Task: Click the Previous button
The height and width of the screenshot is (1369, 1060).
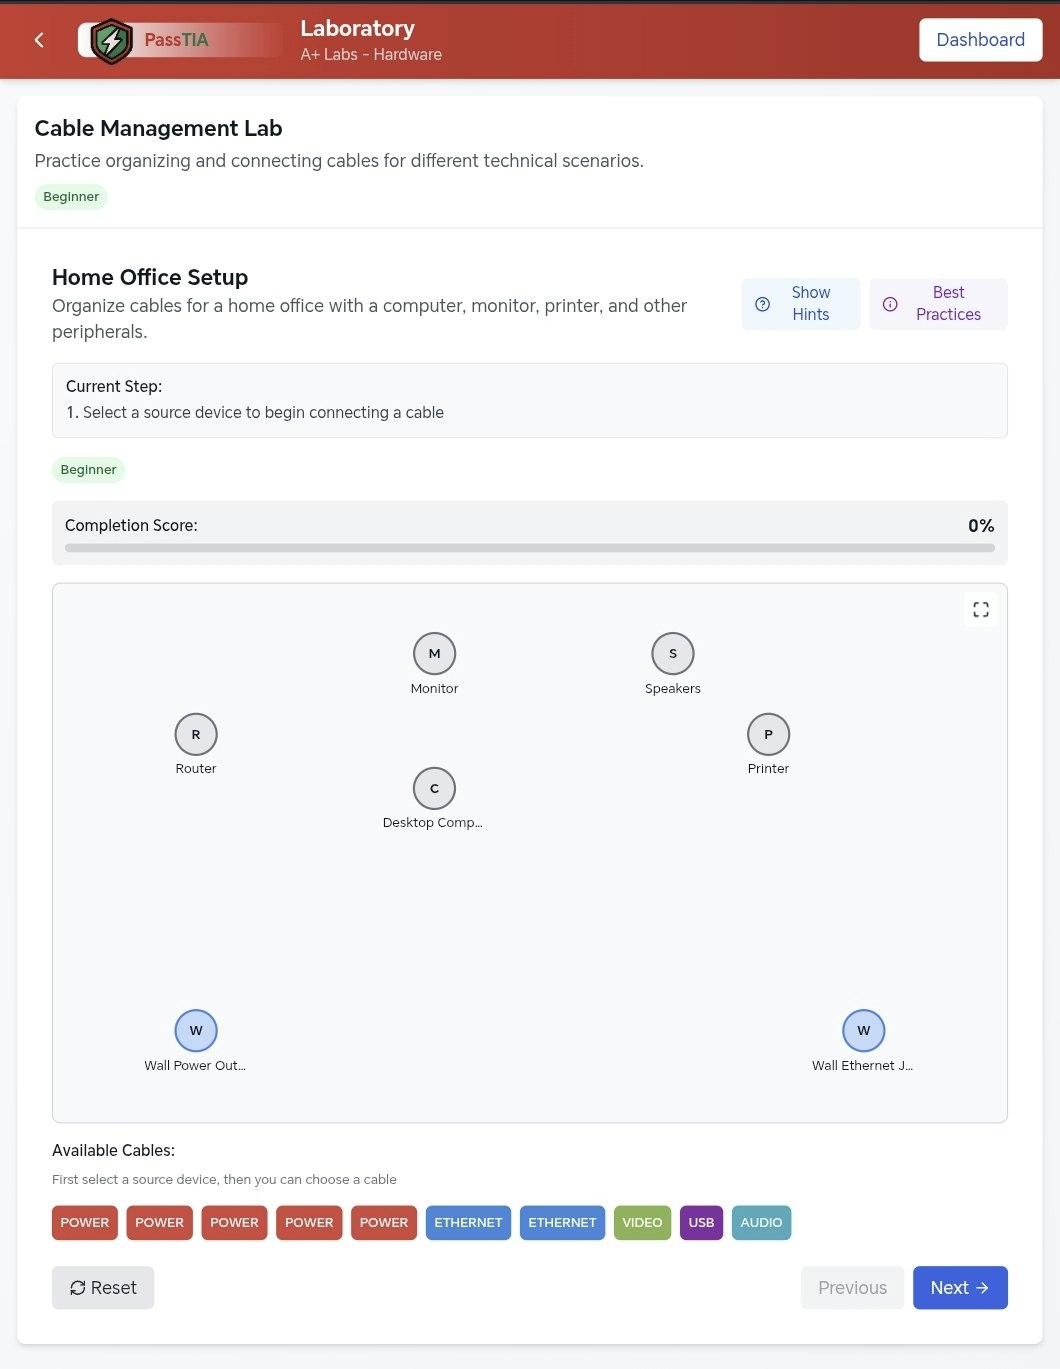Action: coord(852,1288)
